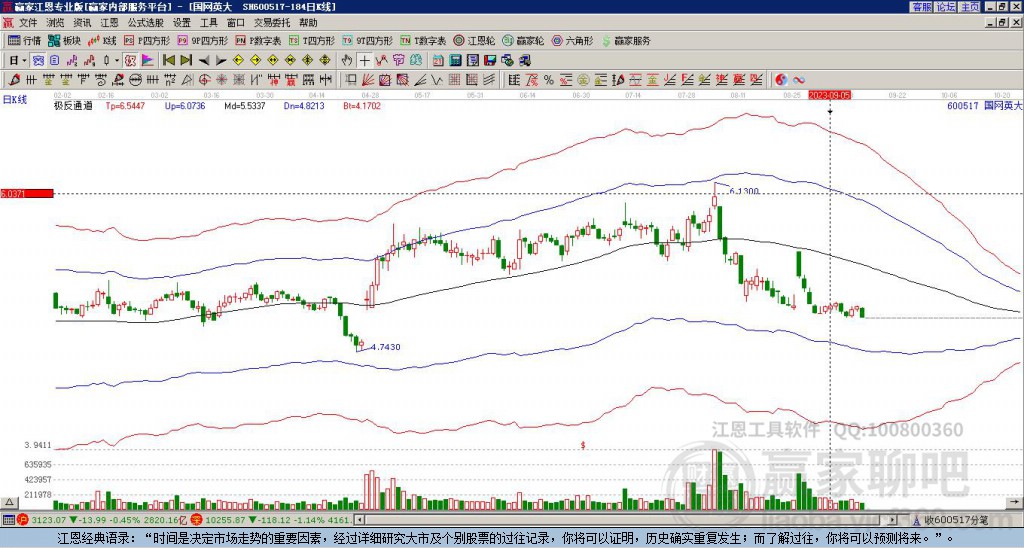Open the 公式选股 menu
Image resolution: width=1024 pixels, height=548 pixels.
tap(145, 23)
